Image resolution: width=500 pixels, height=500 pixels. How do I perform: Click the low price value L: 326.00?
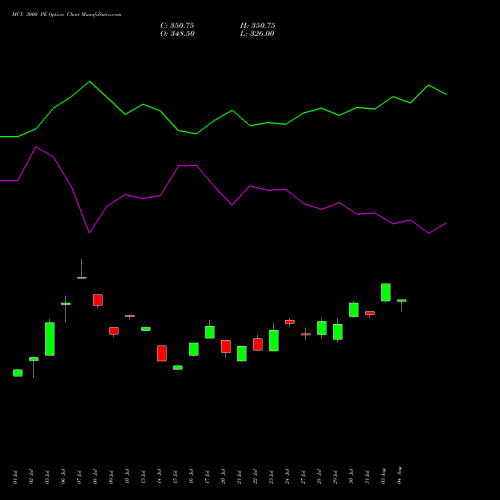(257, 34)
